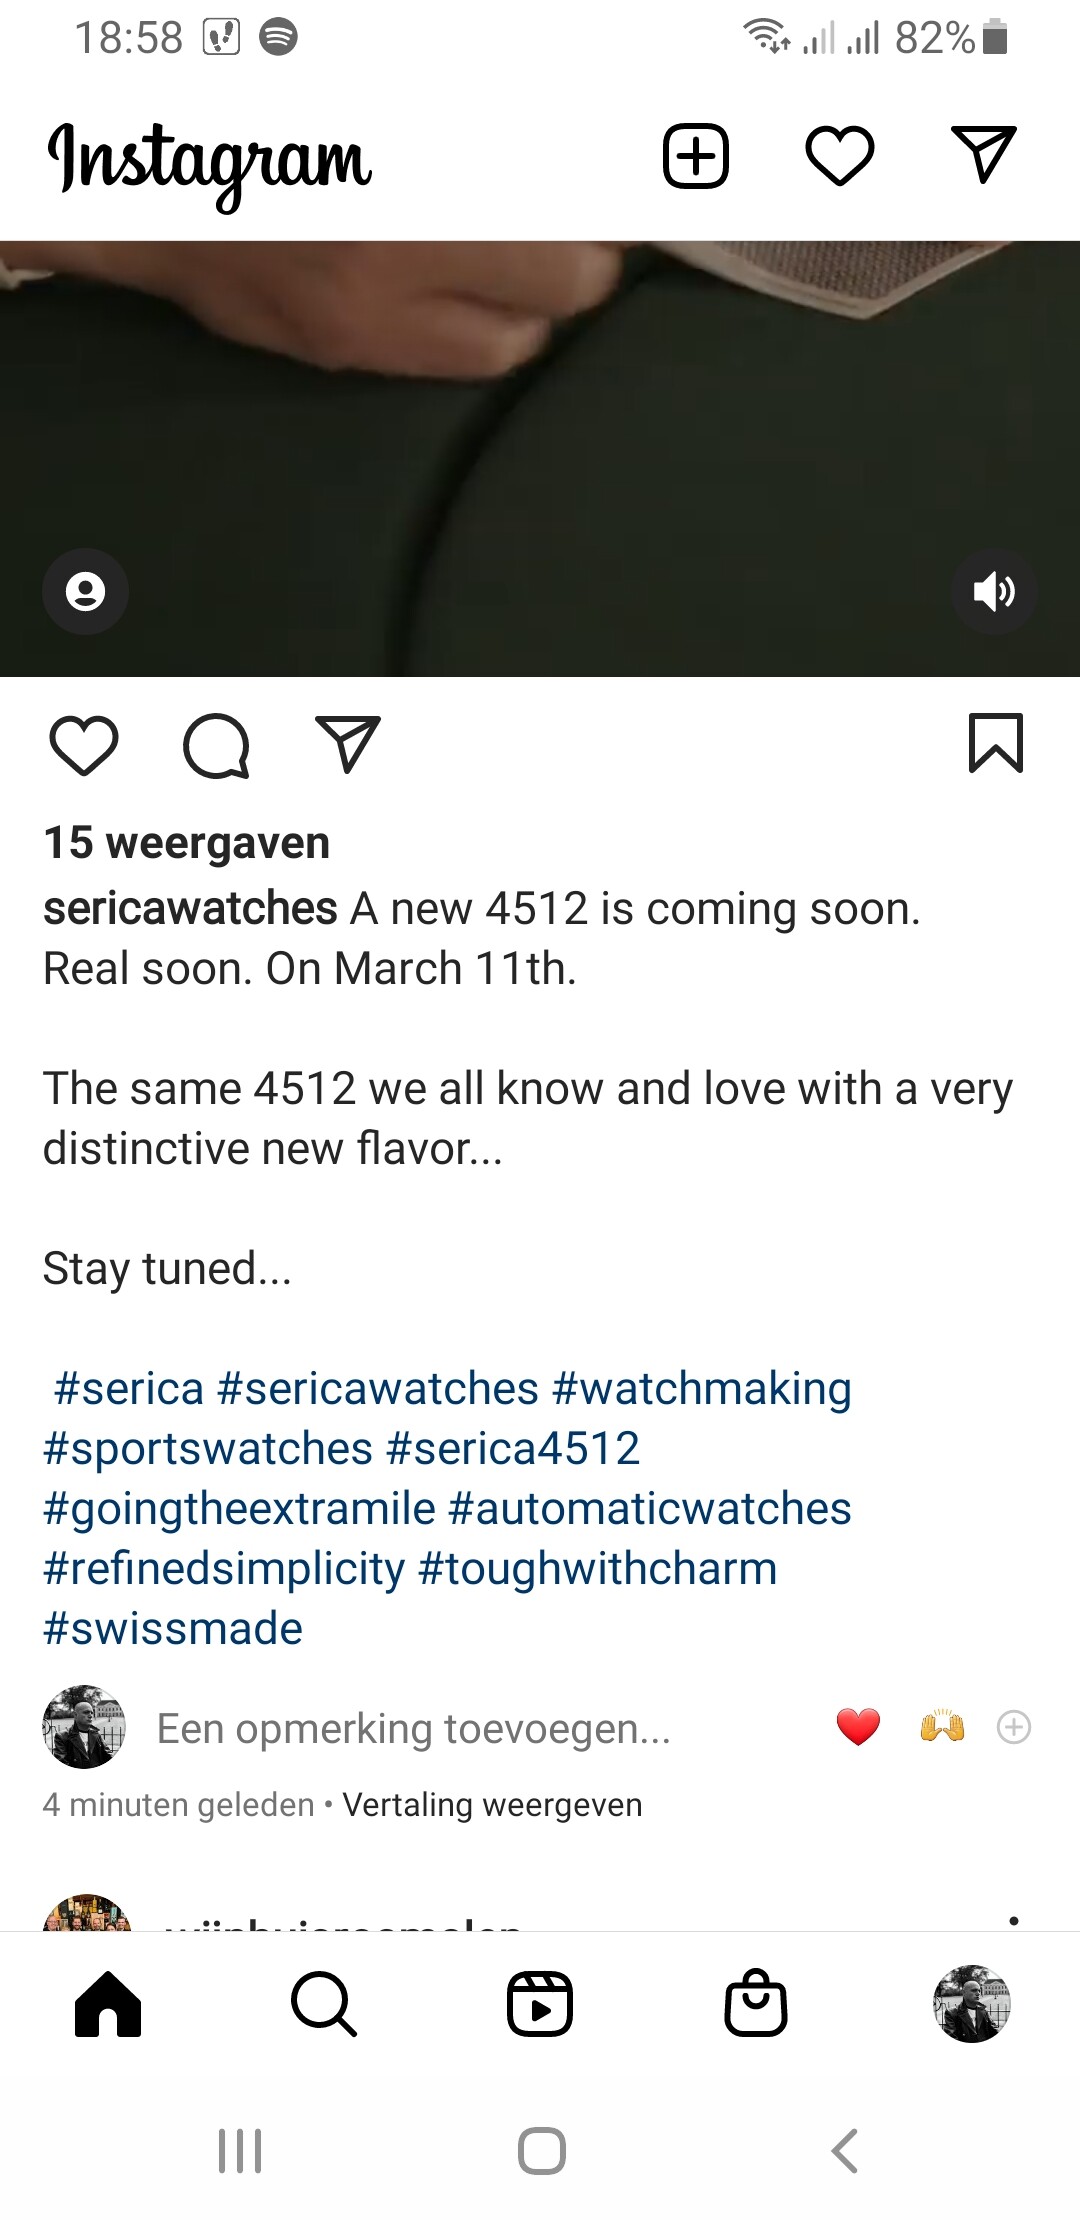The width and height of the screenshot is (1080, 2220).
Task: Save post with bookmark icon
Action: [996, 743]
